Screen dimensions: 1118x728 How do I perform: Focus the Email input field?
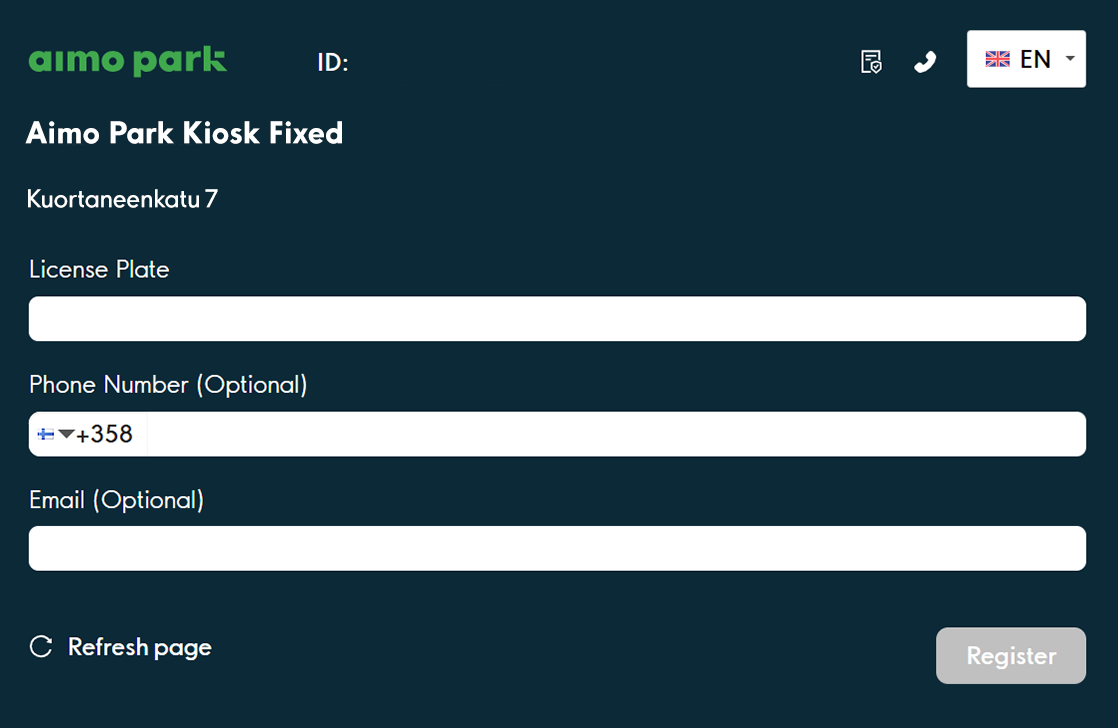point(557,549)
